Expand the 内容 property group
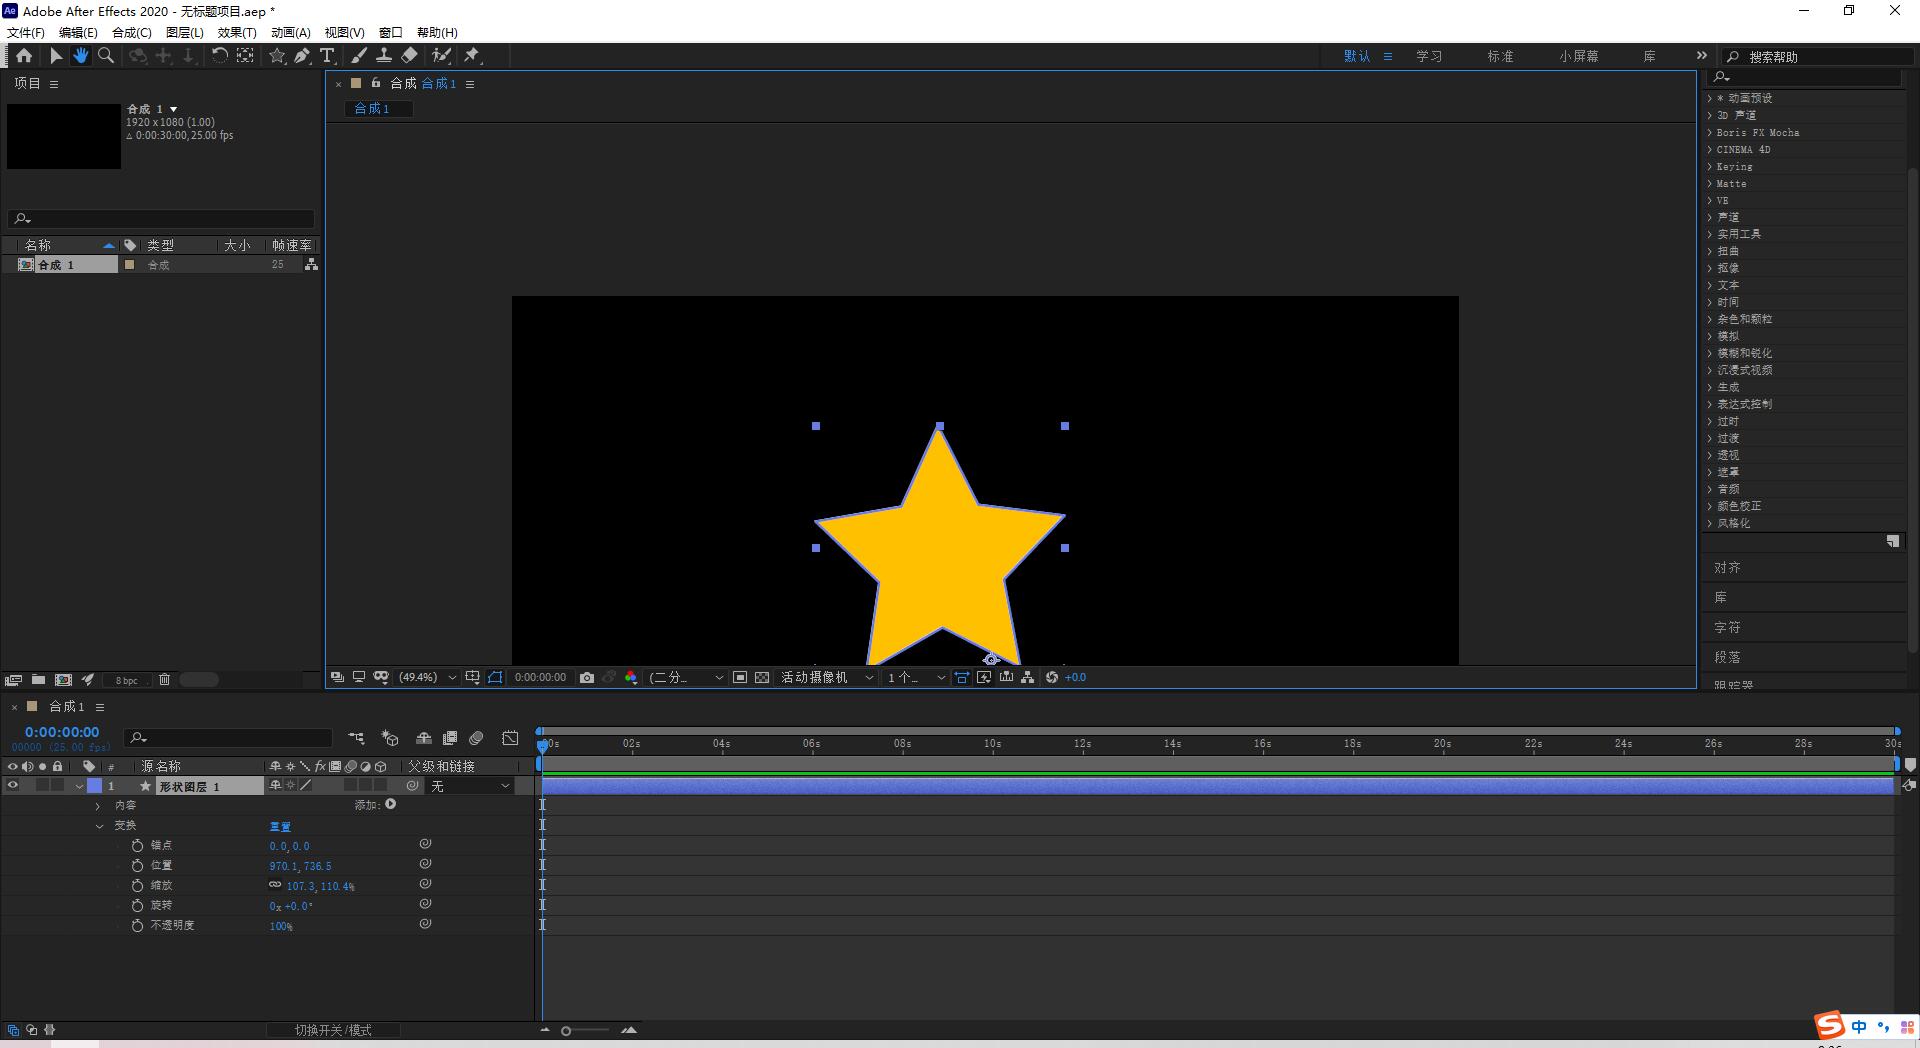Viewport: 1920px width, 1048px height. [98, 806]
